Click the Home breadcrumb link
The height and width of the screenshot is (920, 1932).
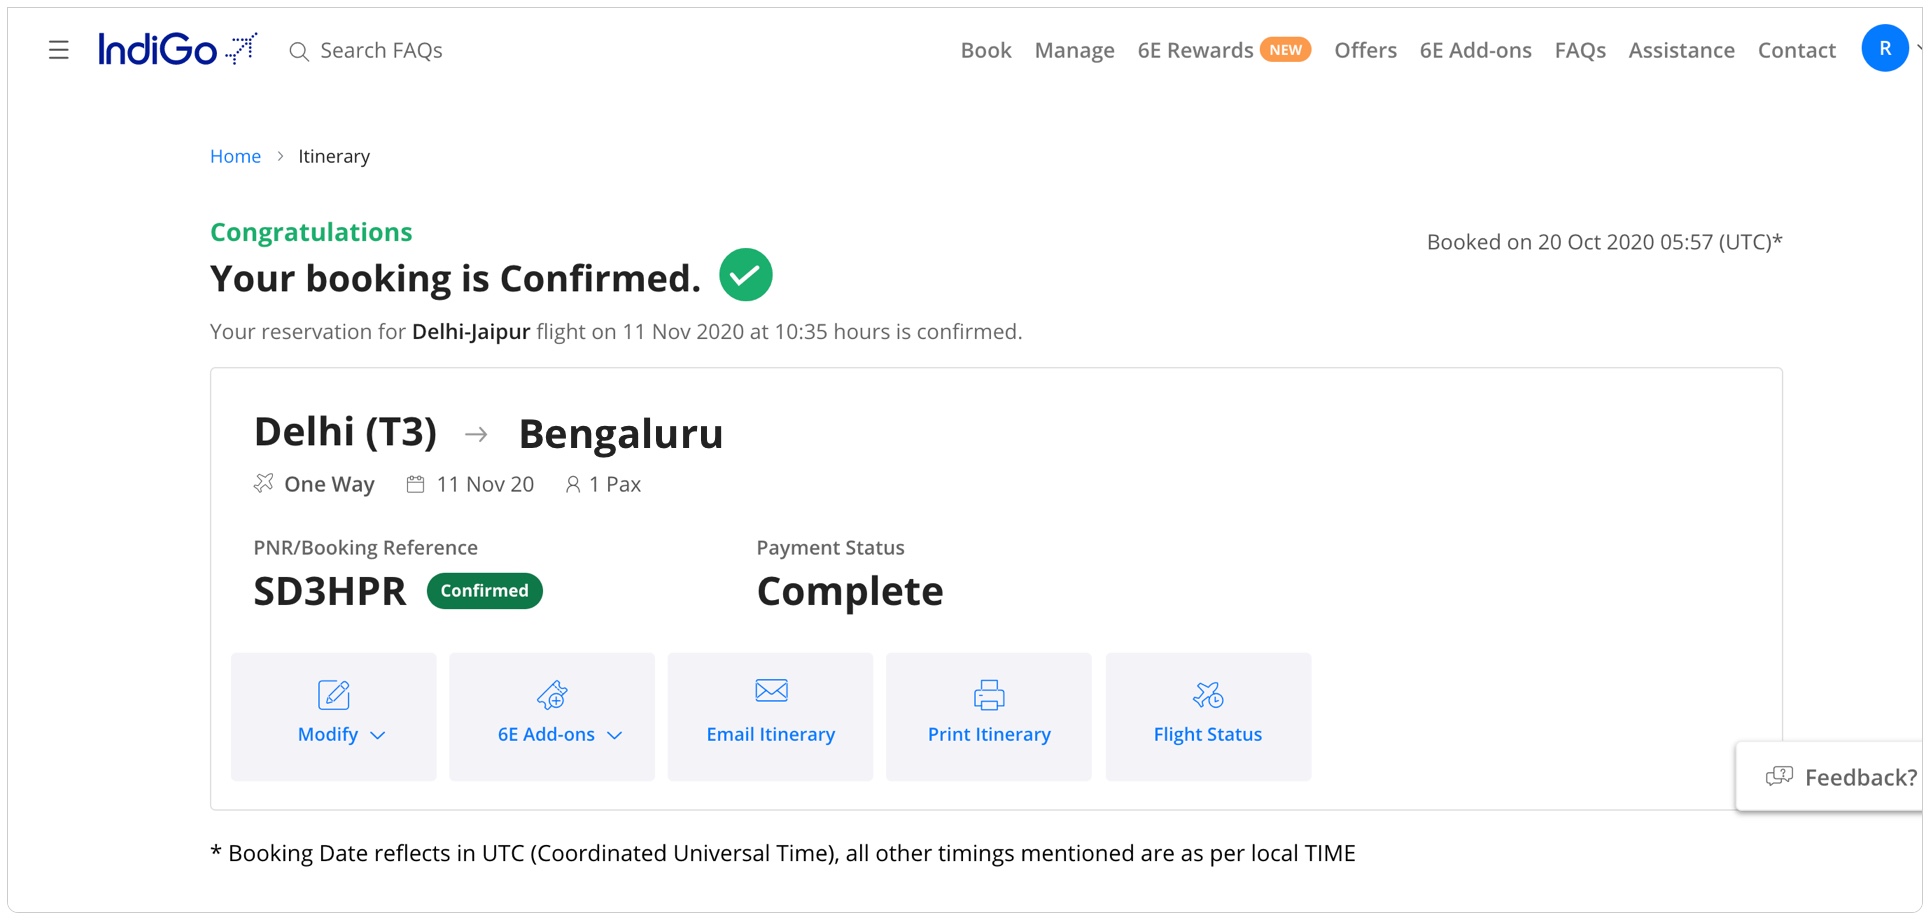235,156
